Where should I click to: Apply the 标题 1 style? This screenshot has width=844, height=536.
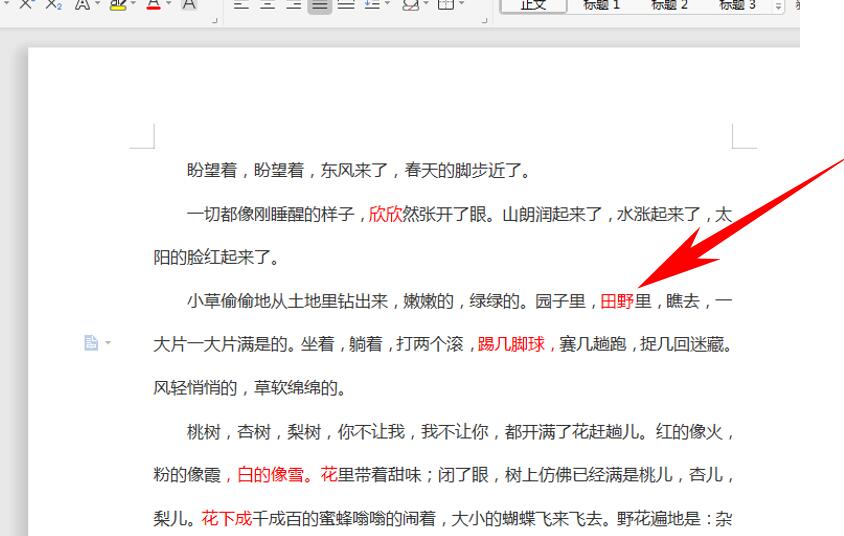tap(603, 6)
